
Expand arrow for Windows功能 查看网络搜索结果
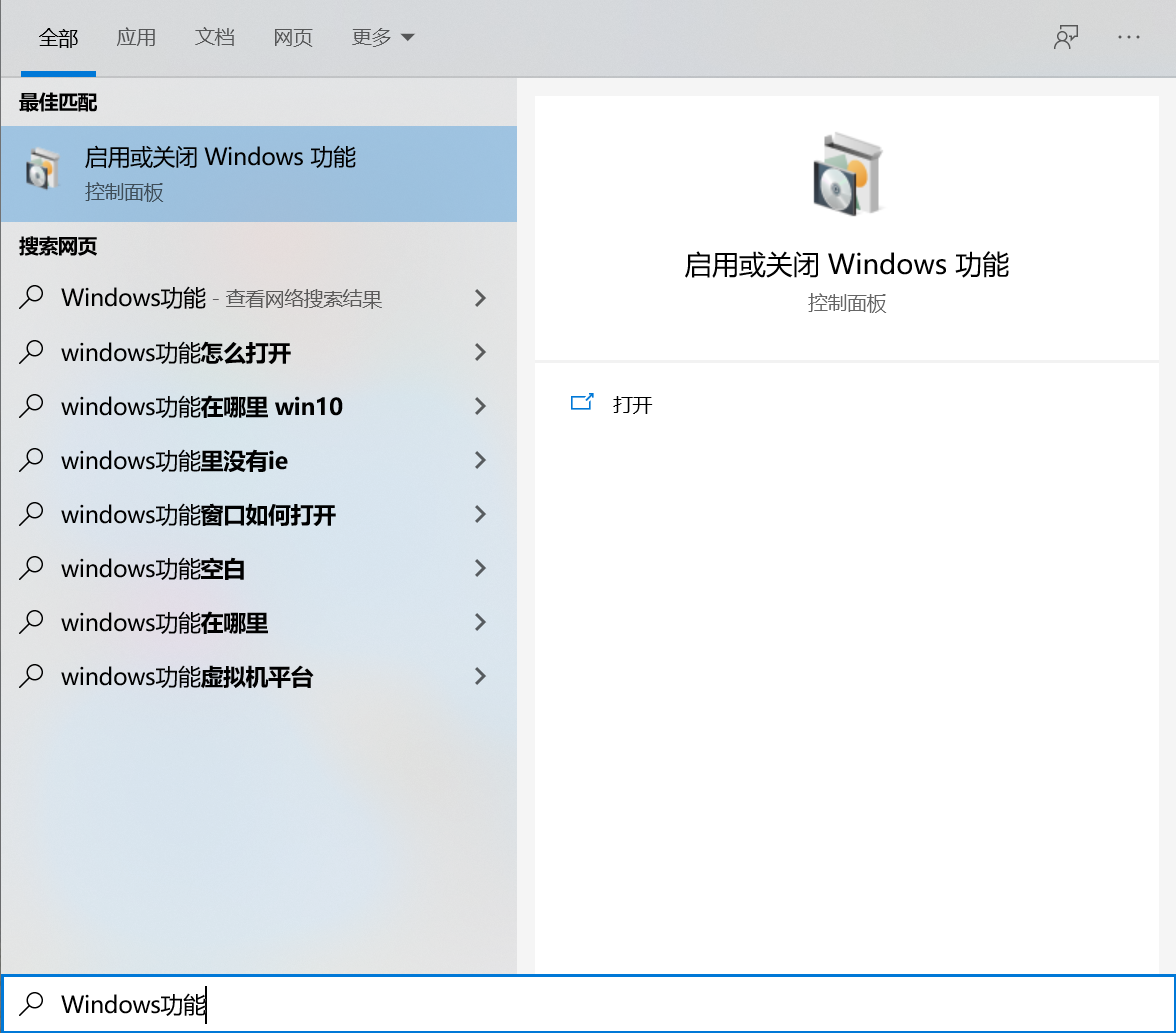481,298
